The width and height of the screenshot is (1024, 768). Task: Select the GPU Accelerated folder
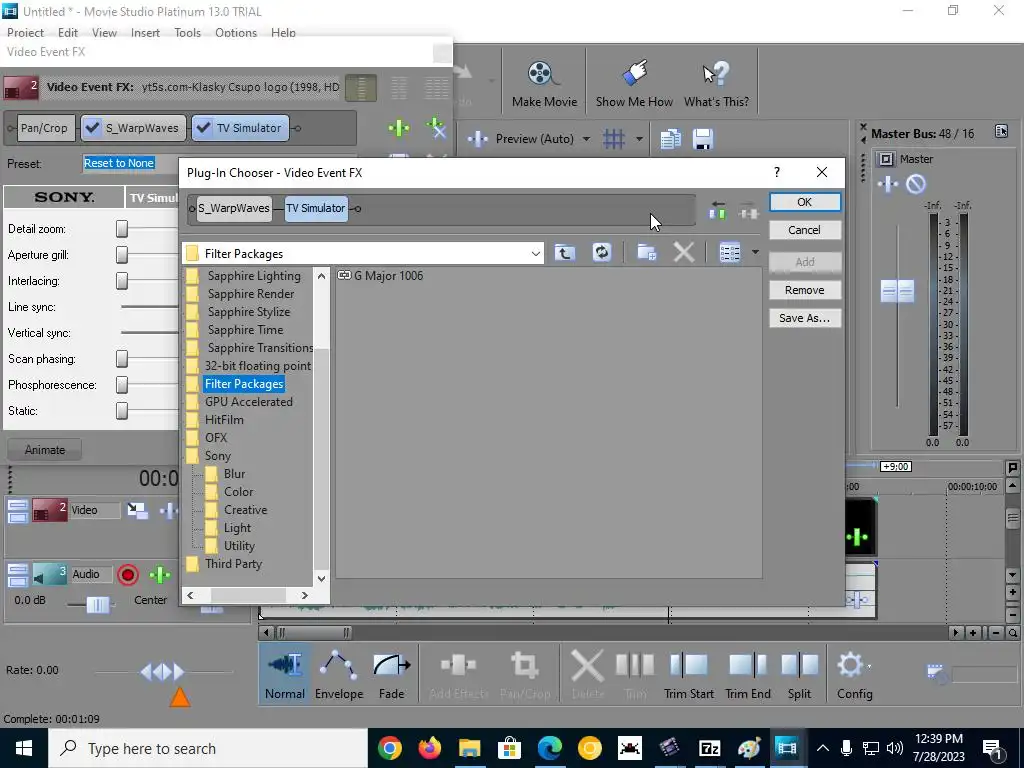click(248, 402)
